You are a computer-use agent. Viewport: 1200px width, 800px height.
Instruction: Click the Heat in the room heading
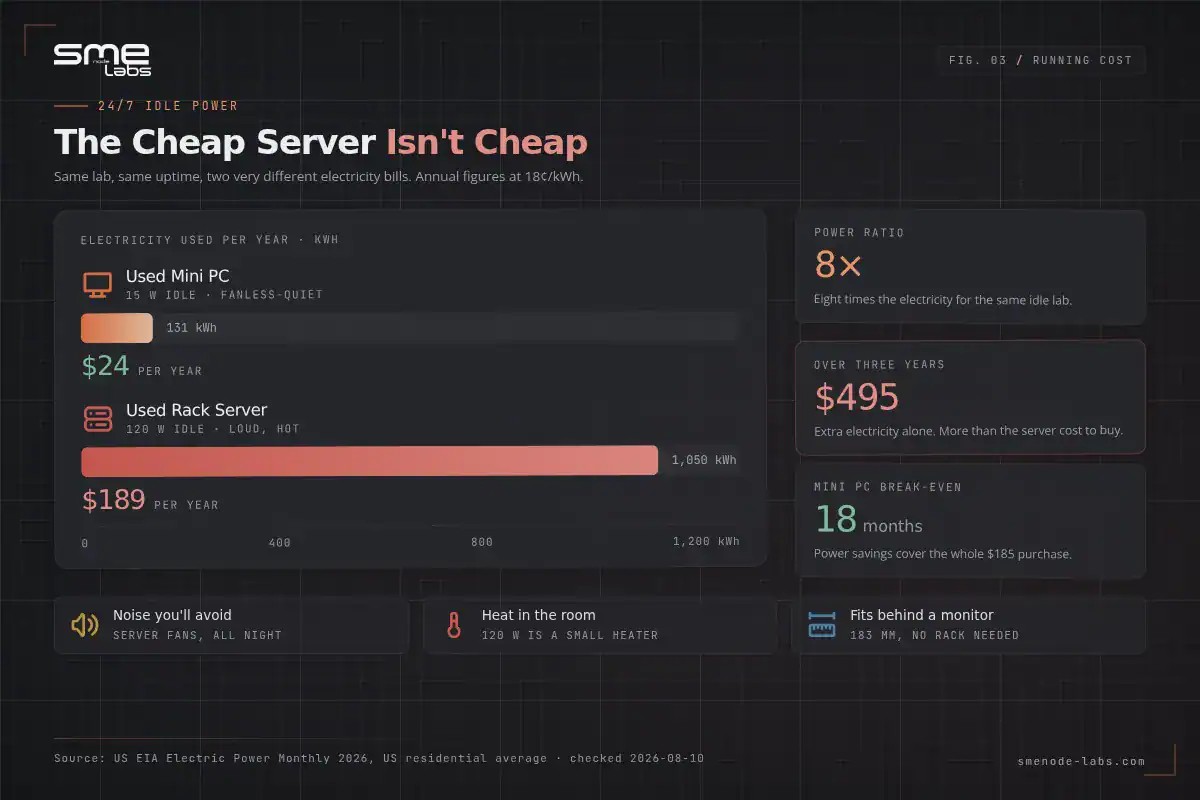click(538, 615)
